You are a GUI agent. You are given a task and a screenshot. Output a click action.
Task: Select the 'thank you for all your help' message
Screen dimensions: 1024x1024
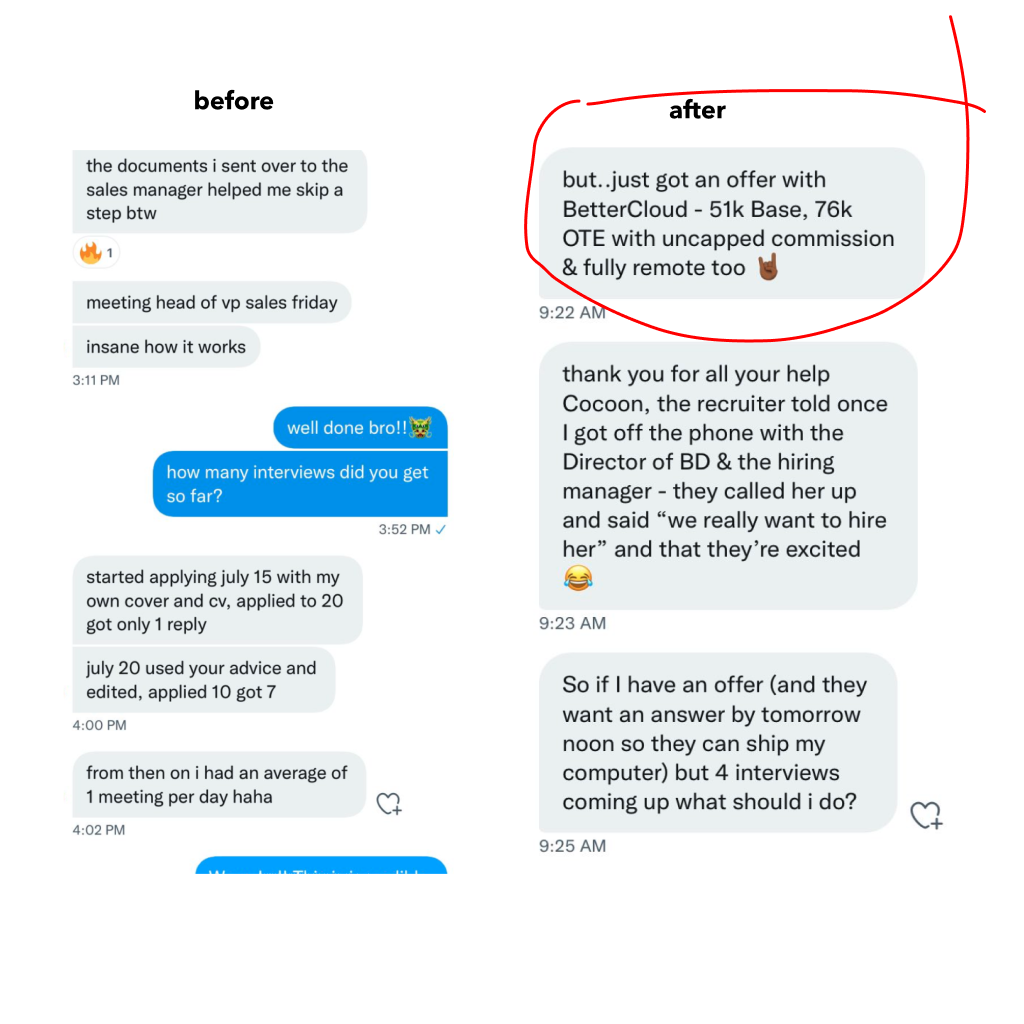click(727, 475)
